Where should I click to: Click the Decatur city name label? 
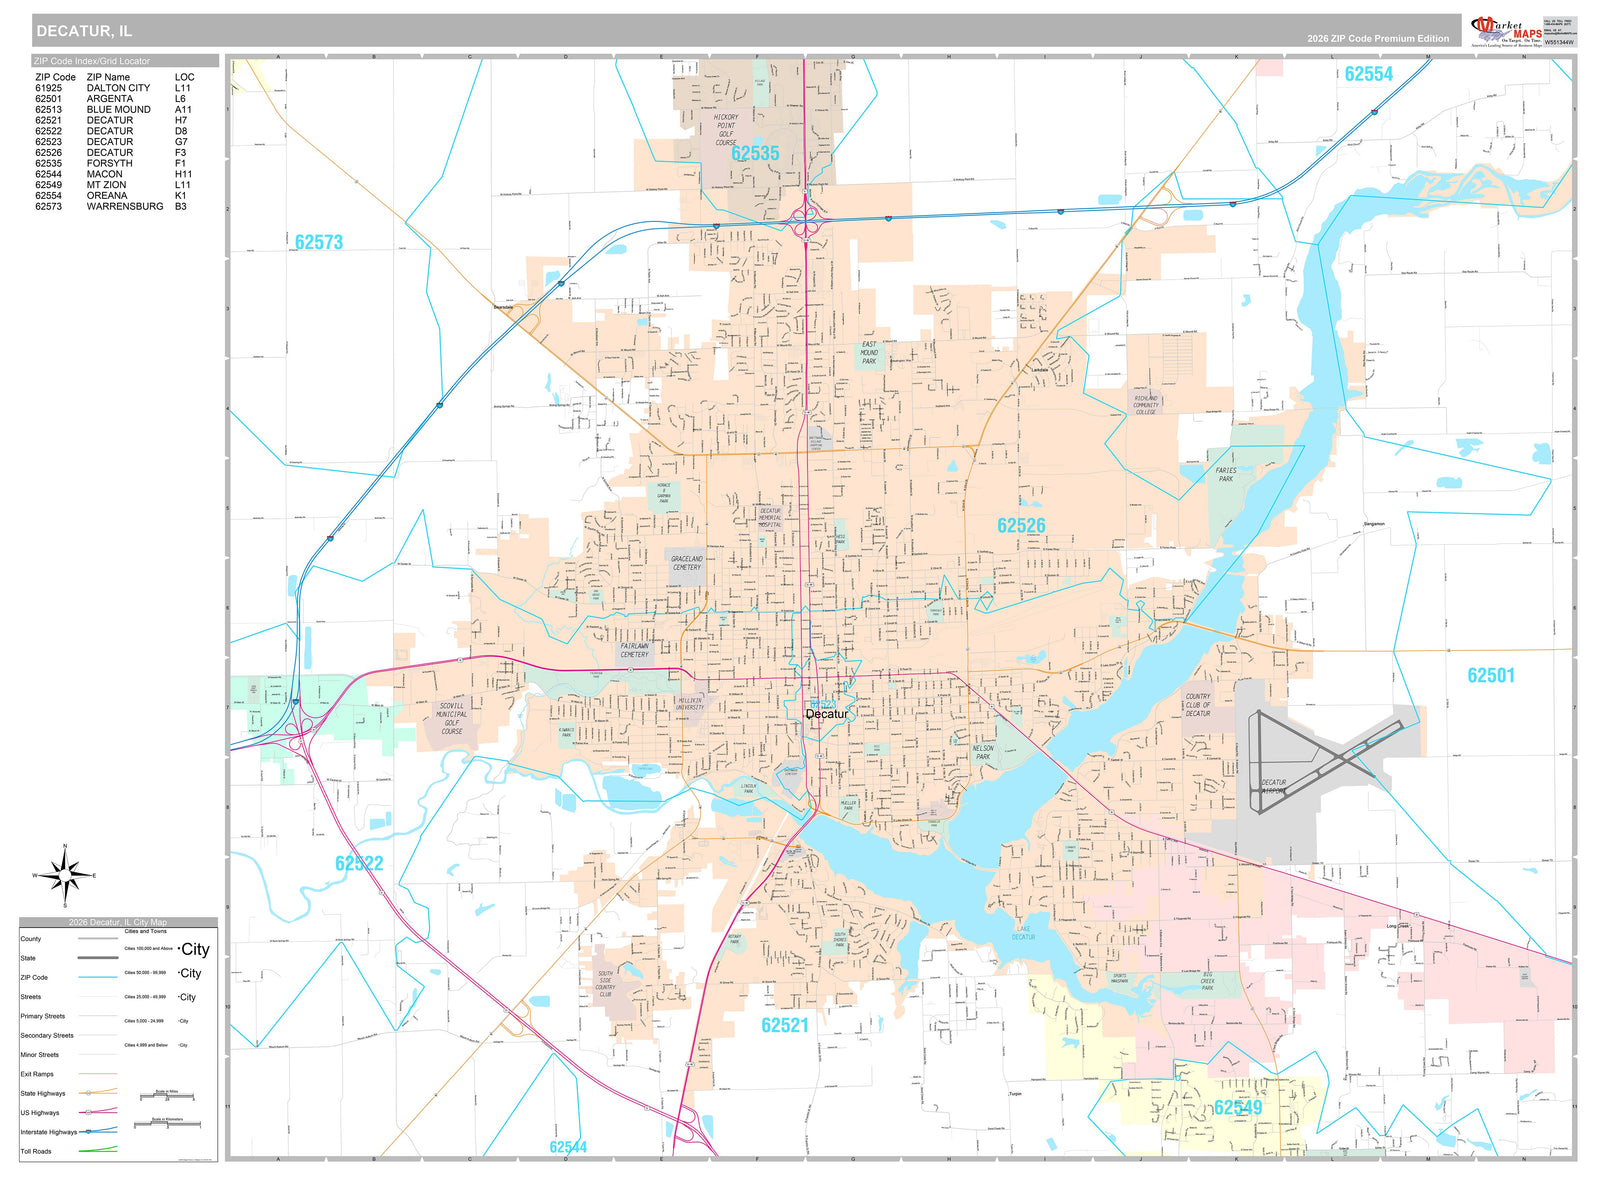coord(827,714)
